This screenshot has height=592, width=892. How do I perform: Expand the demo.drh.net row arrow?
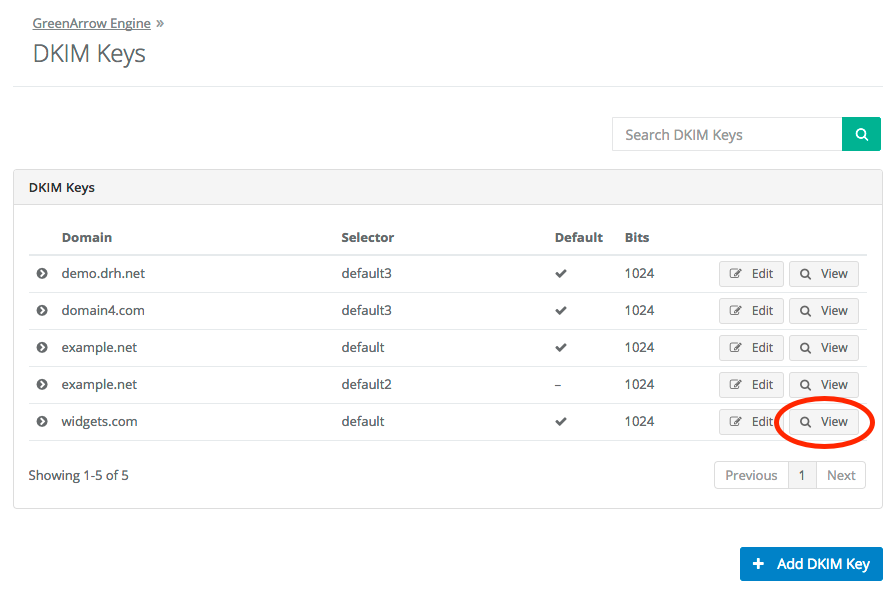click(42, 274)
